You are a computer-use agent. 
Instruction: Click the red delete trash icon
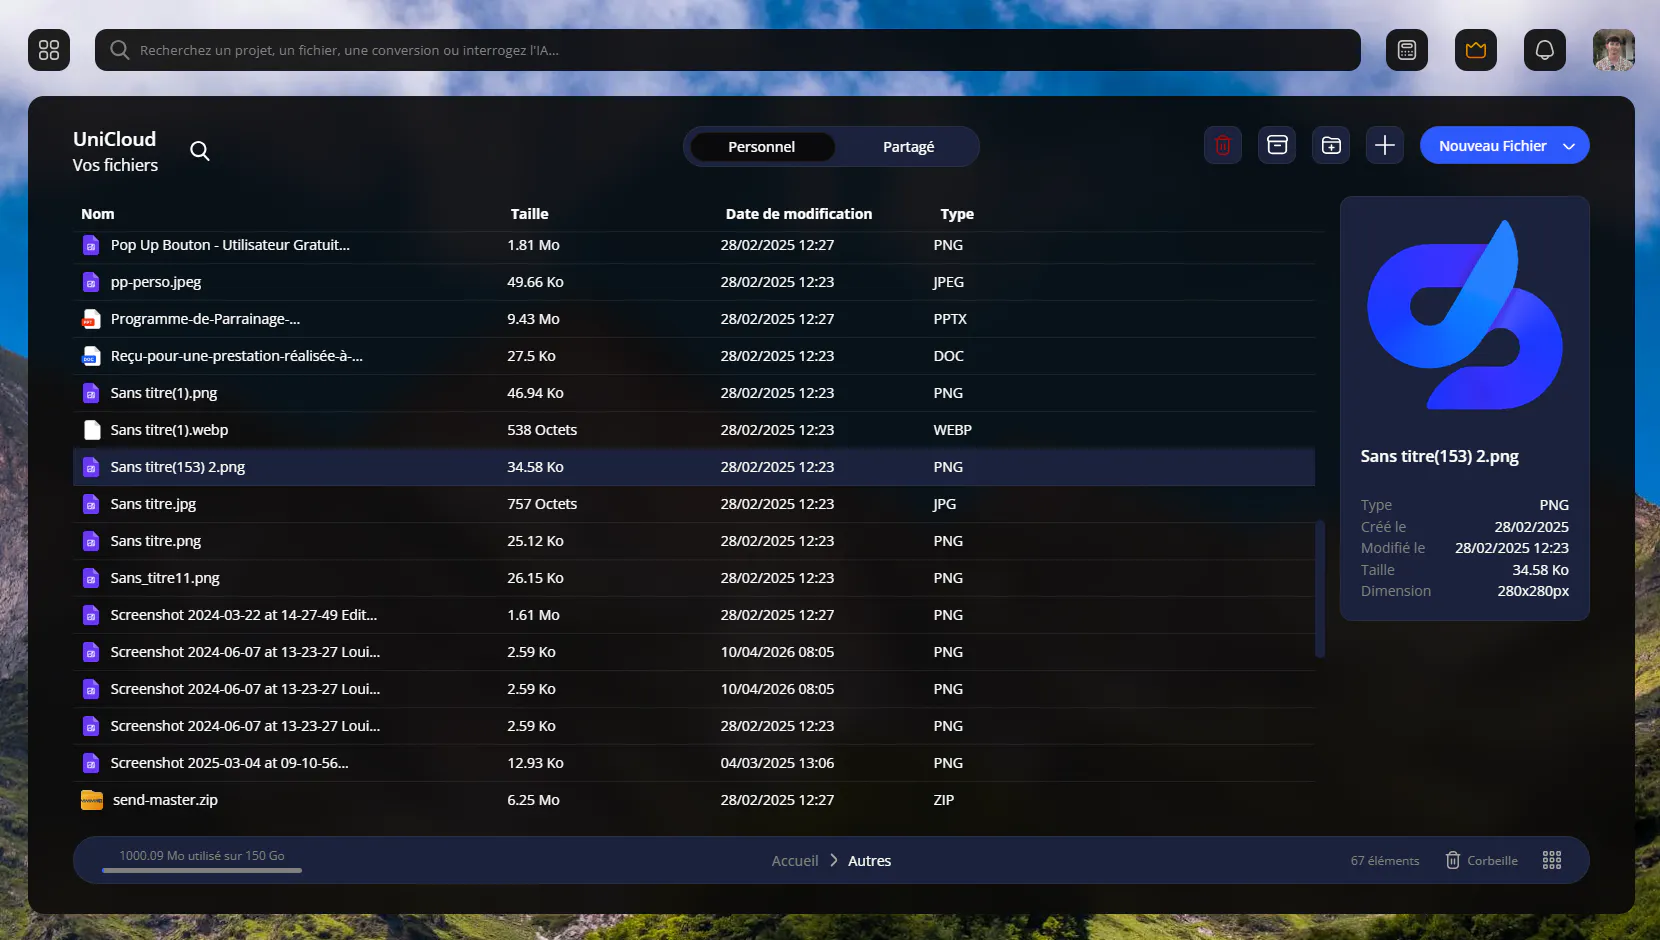click(1223, 146)
